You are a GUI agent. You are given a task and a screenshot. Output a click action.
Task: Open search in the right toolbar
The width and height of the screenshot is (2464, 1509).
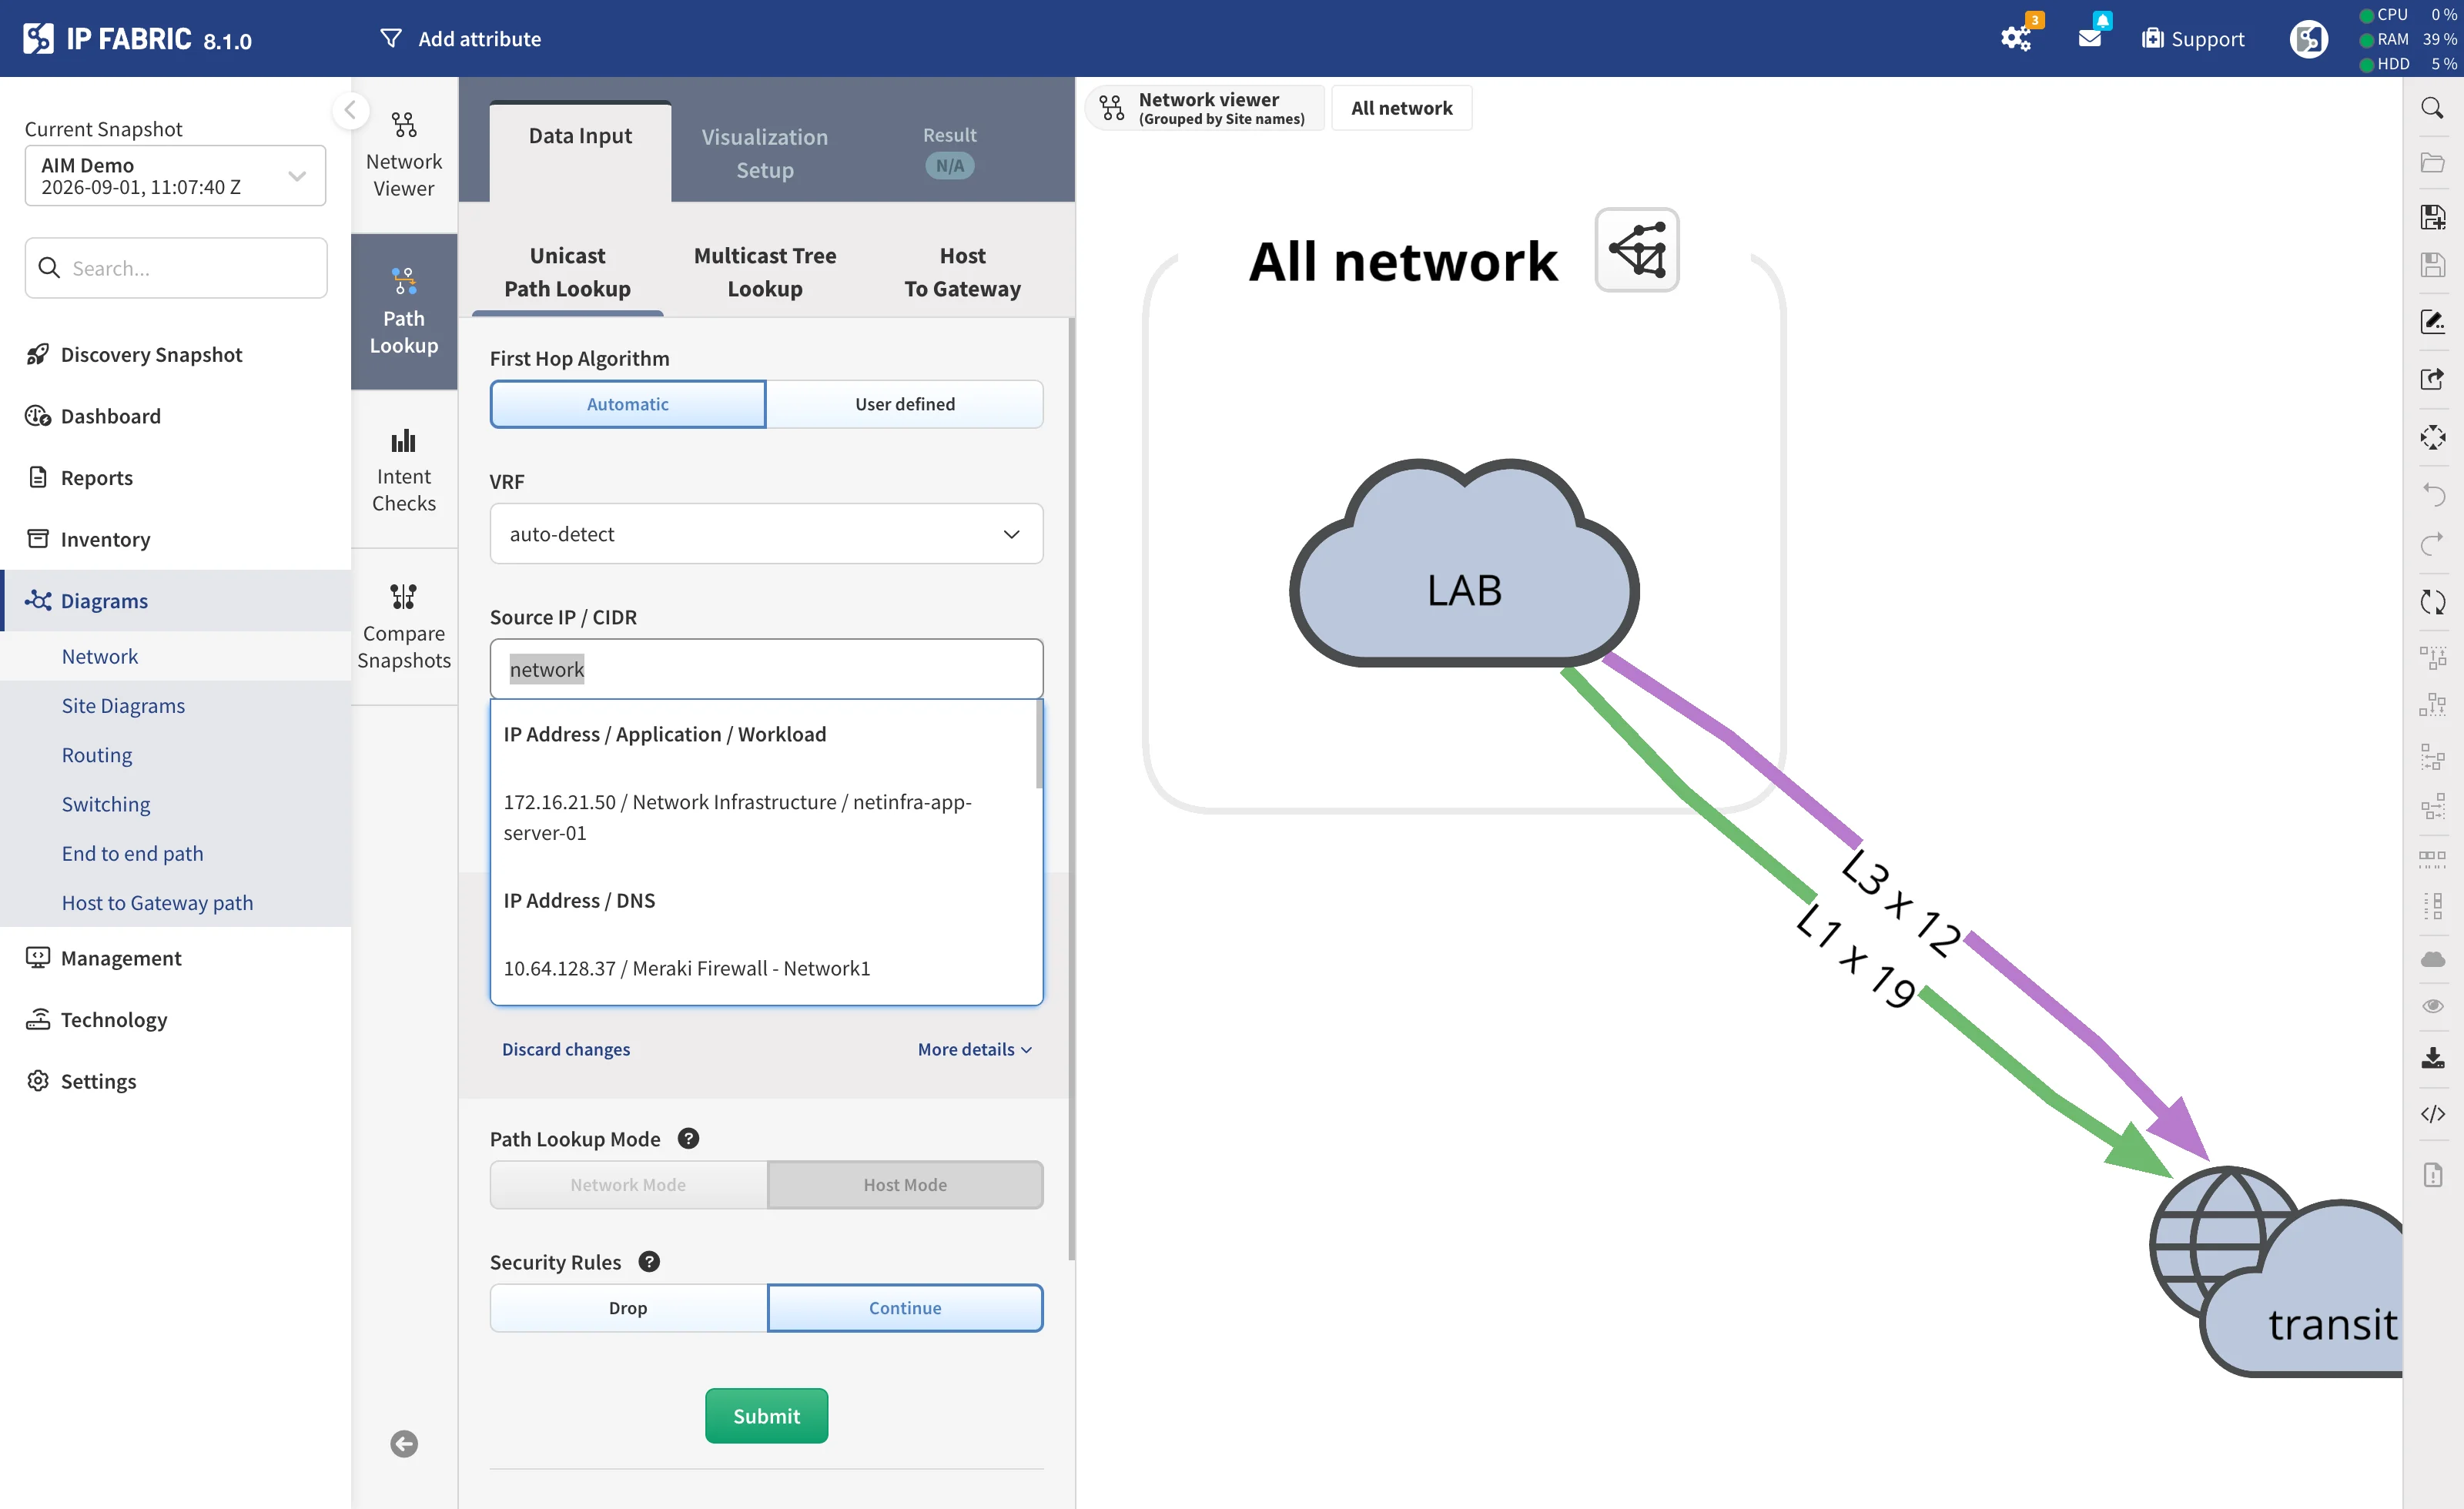2432,108
